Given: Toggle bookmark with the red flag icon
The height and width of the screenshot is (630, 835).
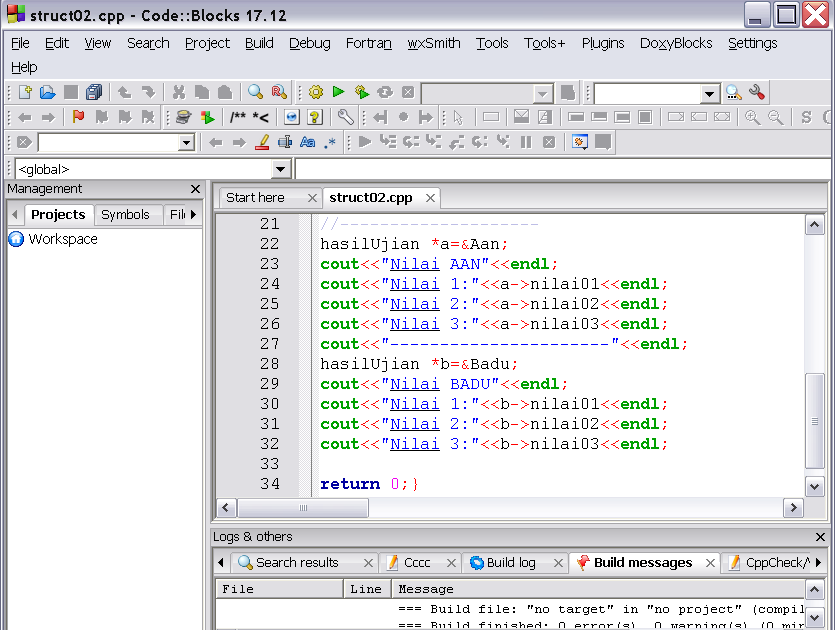Looking at the screenshot, I should pos(78,117).
